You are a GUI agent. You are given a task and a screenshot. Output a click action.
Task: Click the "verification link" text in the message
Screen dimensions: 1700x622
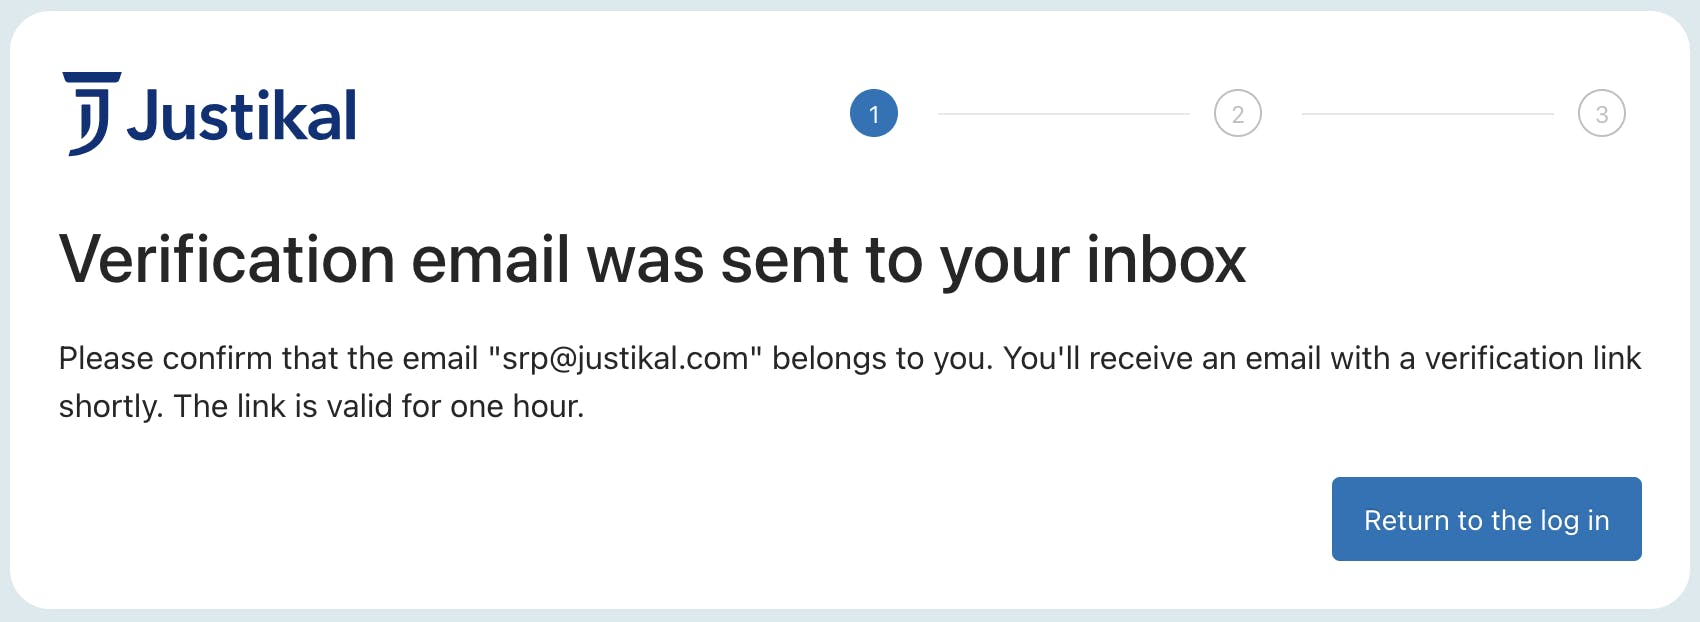pos(1532,358)
